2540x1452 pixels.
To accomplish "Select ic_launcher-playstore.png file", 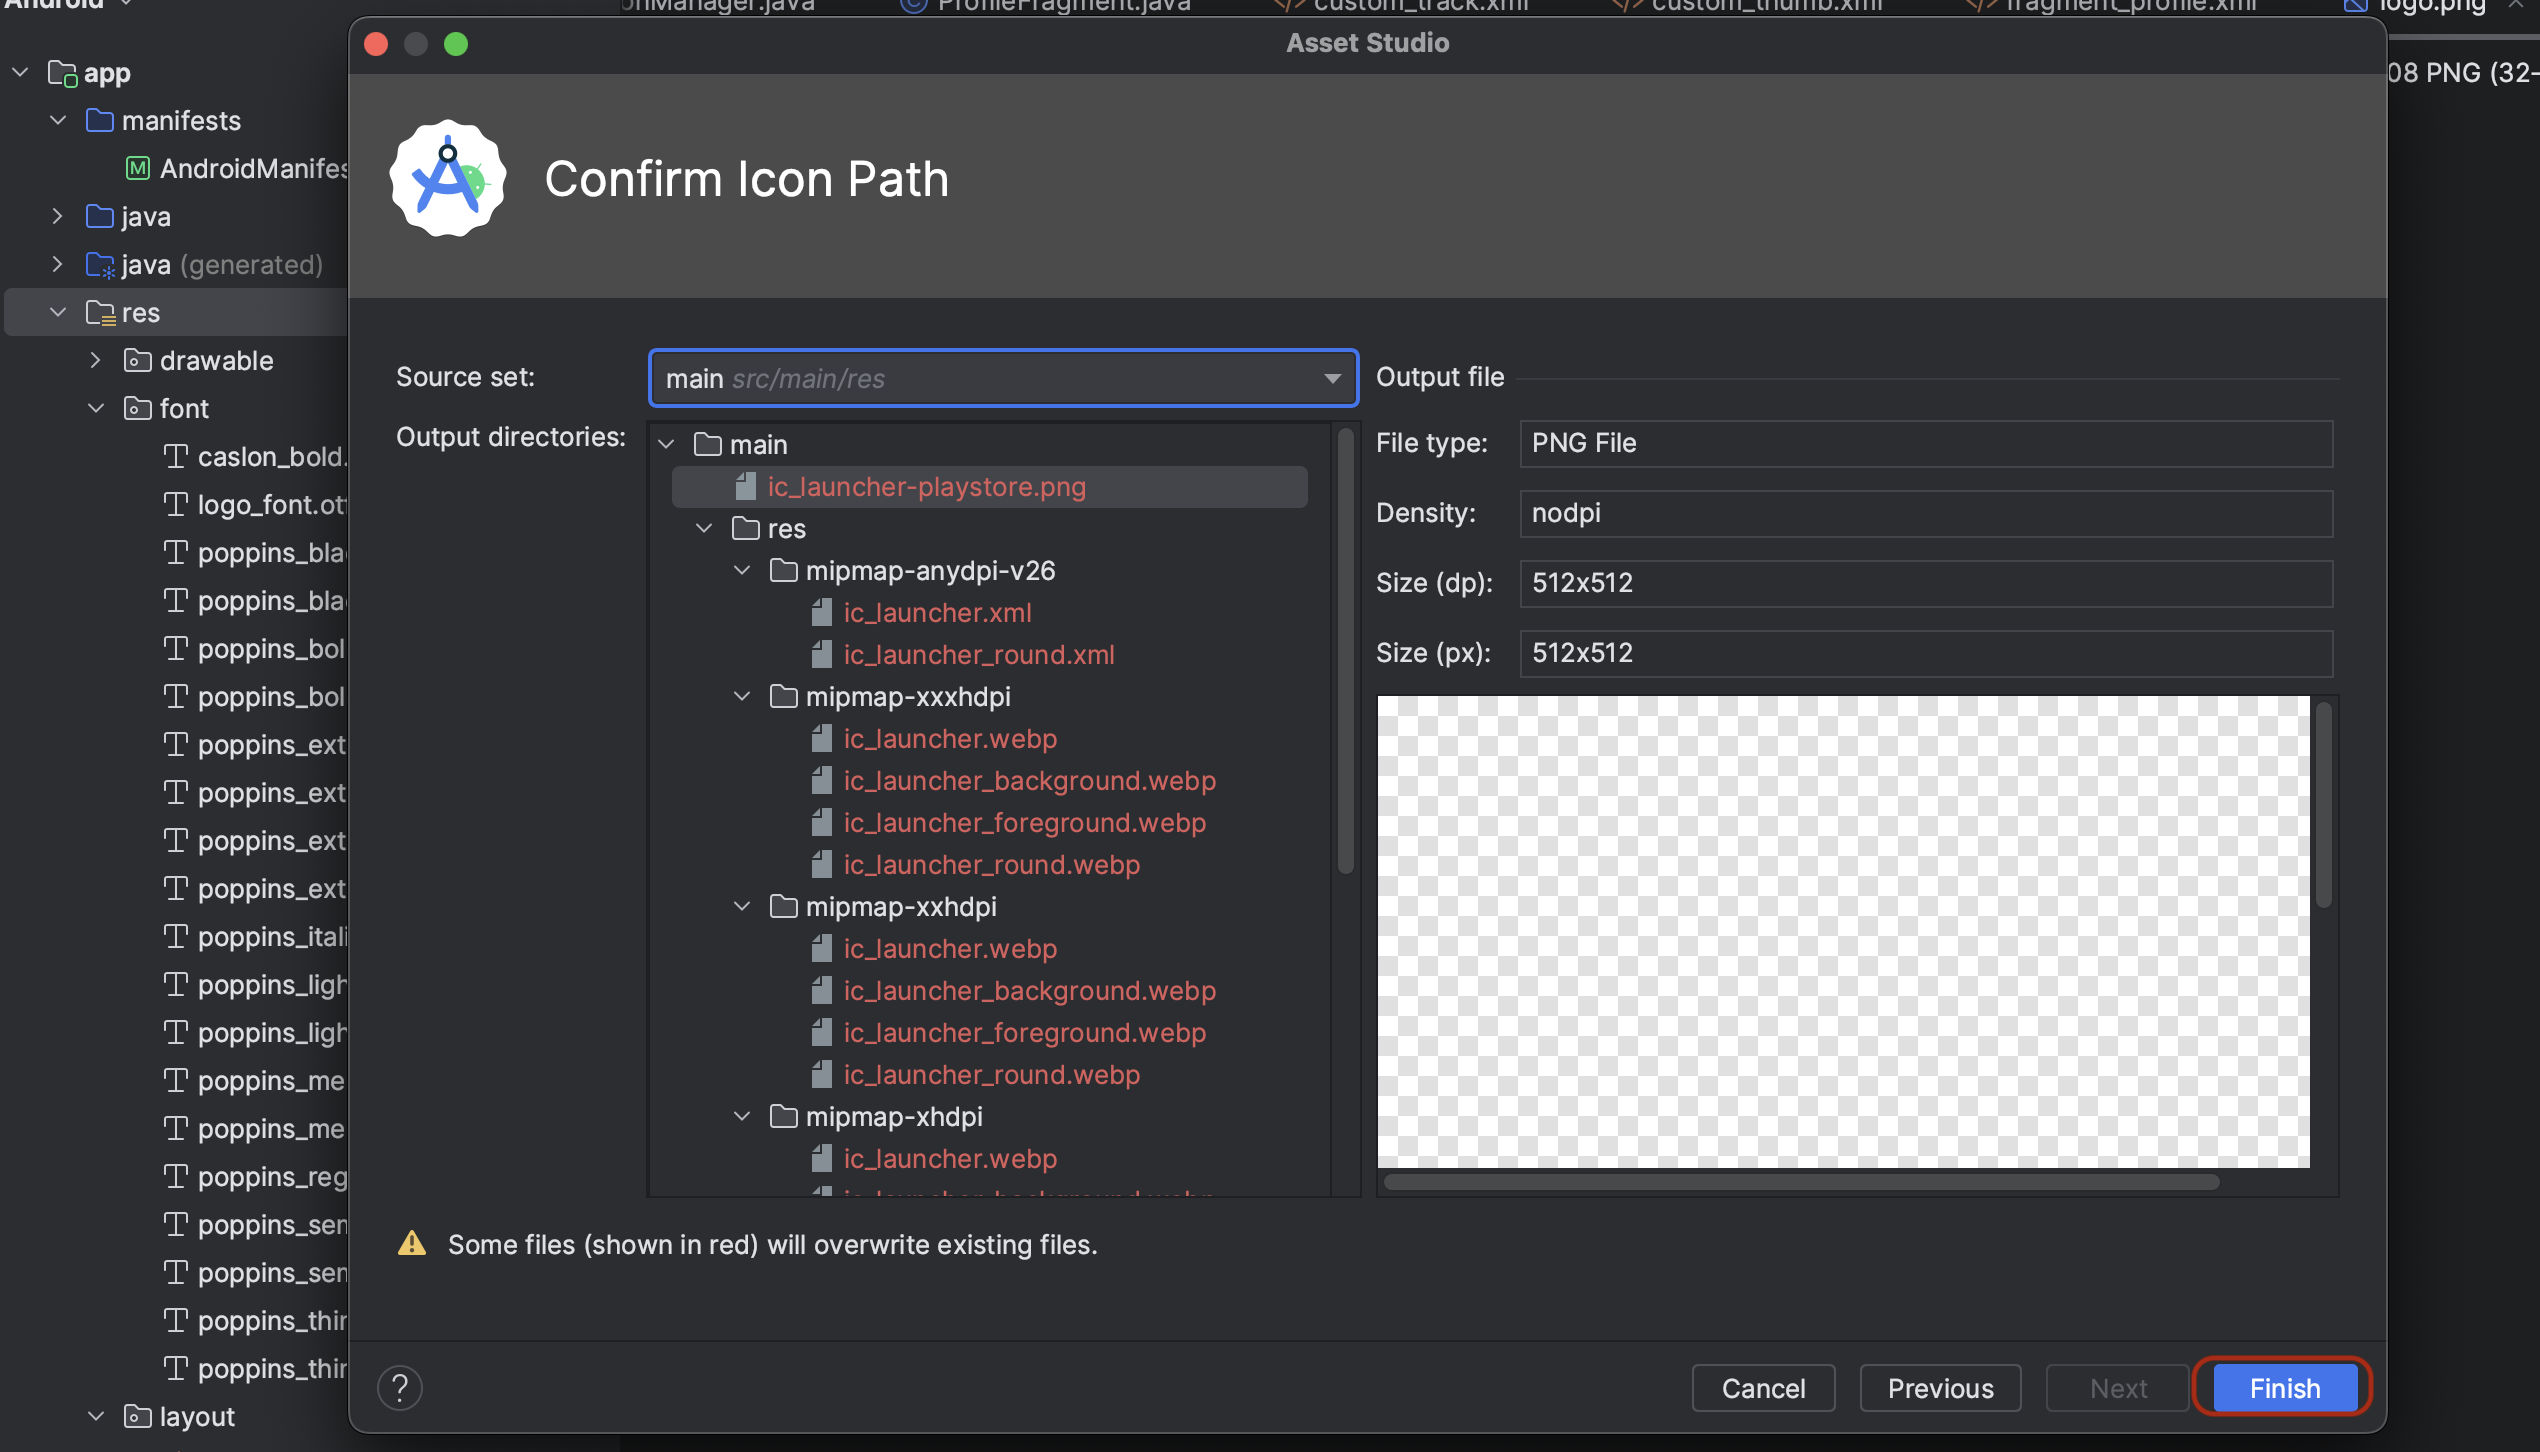I will point(928,487).
